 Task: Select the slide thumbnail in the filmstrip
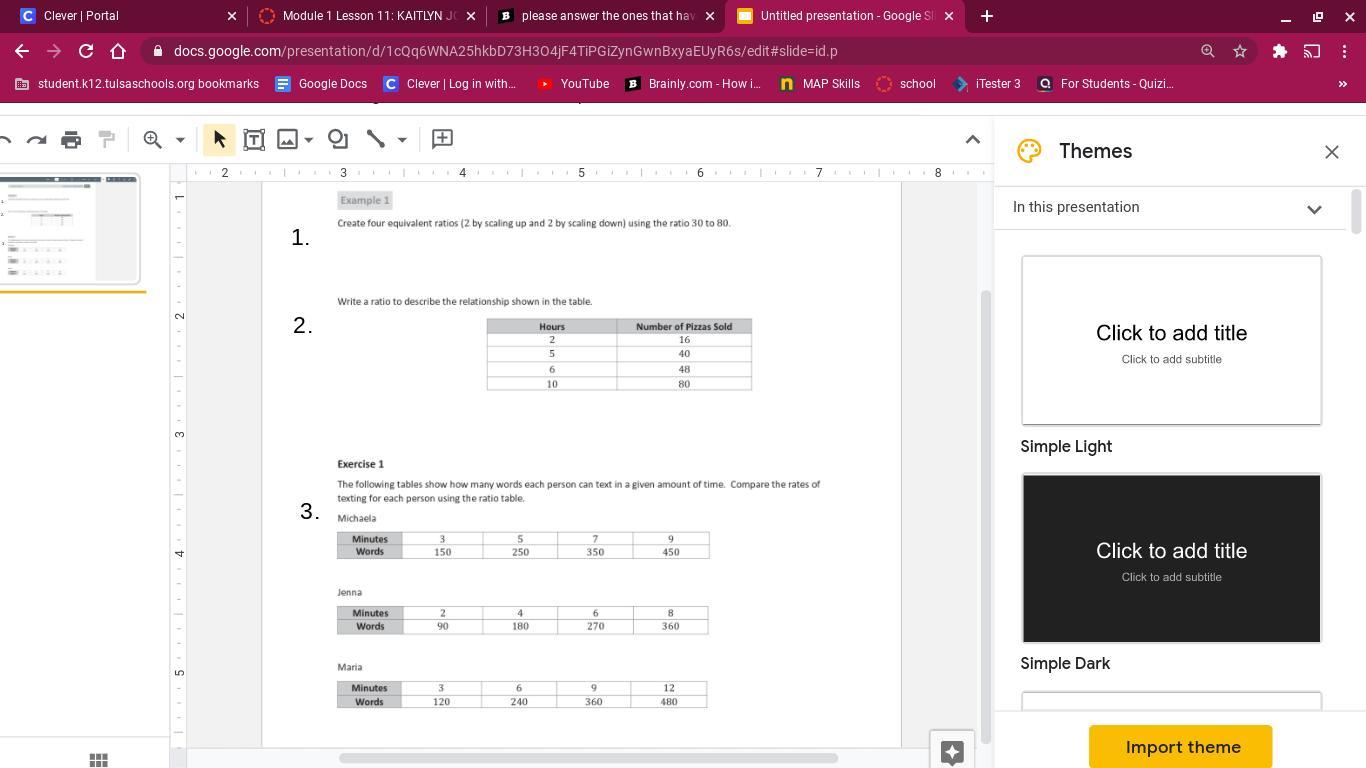tap(69, 229)
